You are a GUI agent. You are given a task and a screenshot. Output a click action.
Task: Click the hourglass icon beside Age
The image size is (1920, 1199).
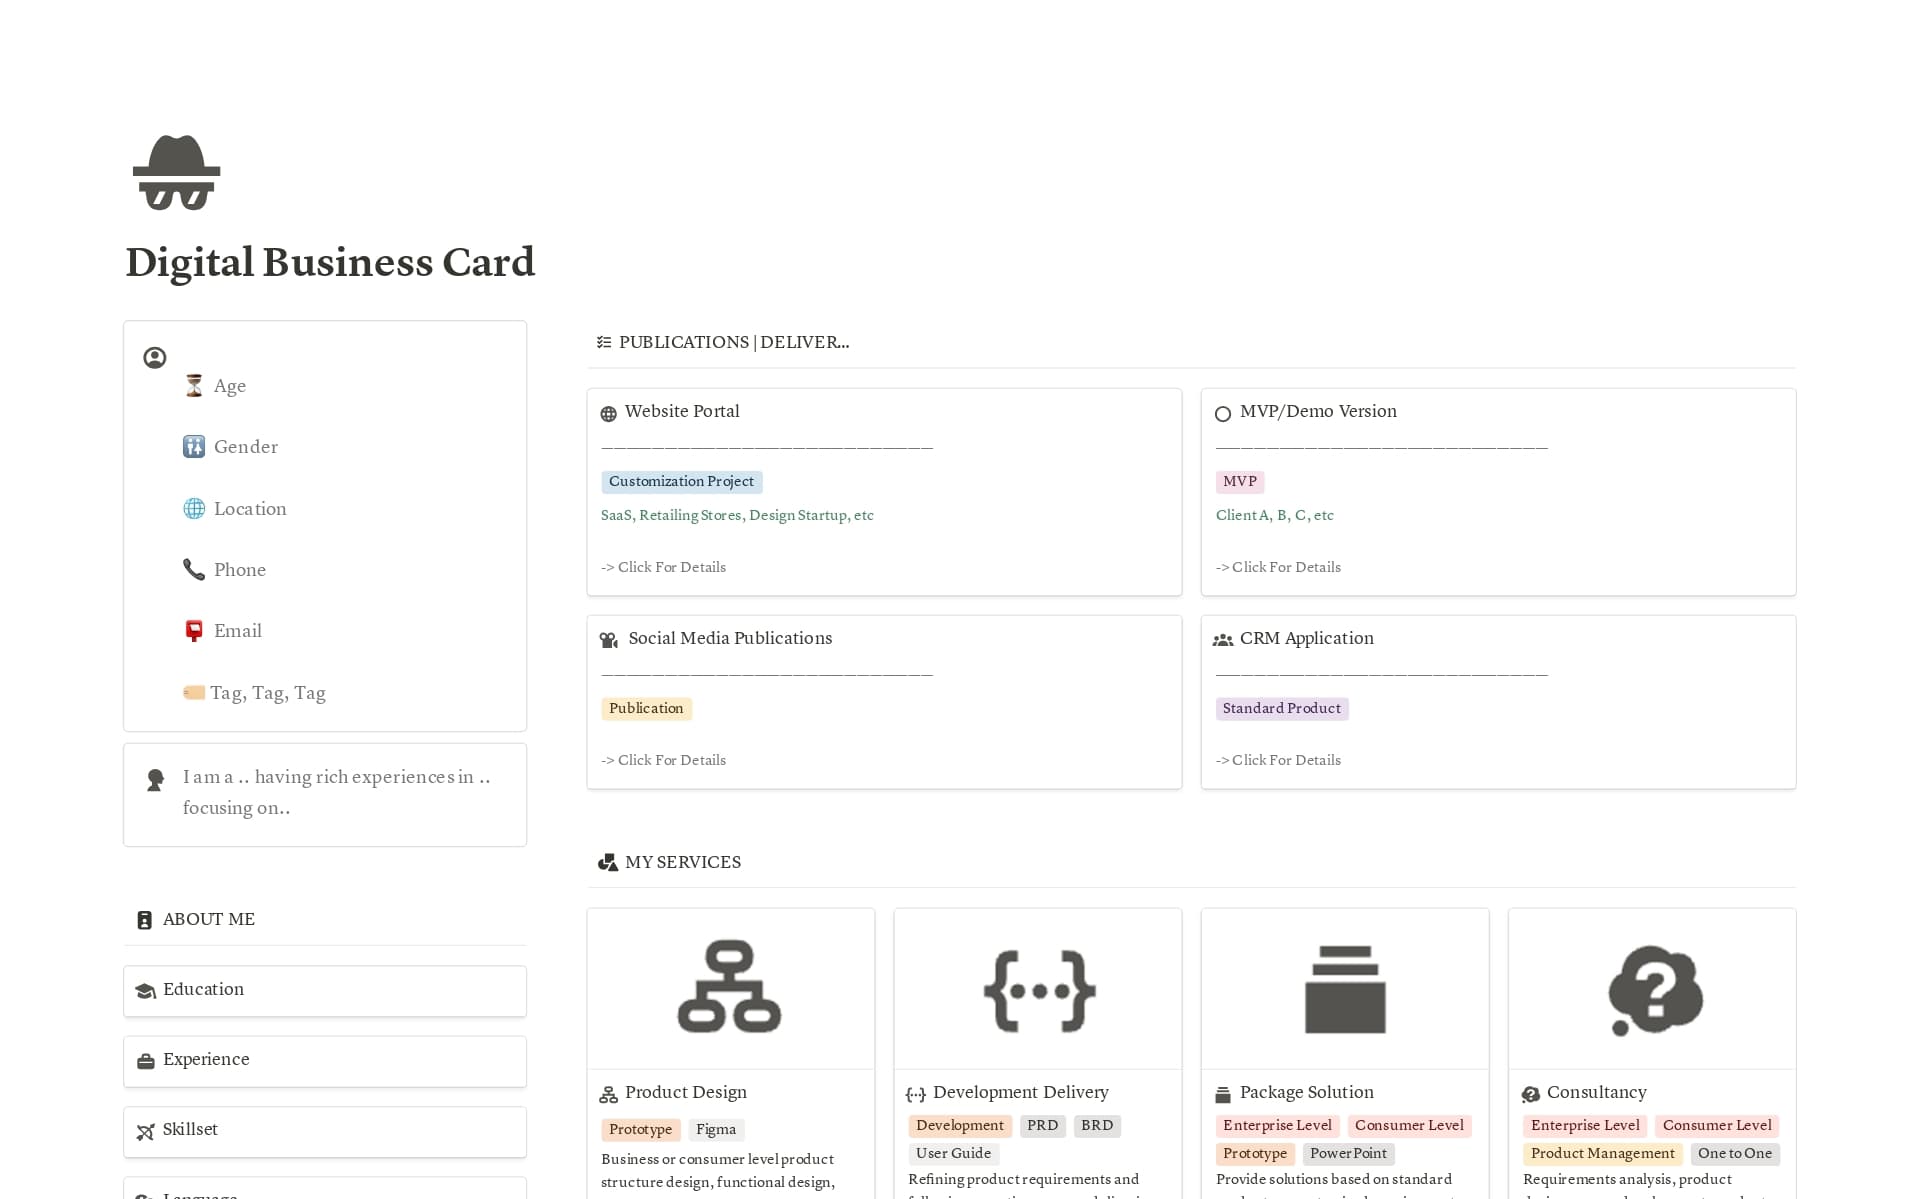(193, 385)
